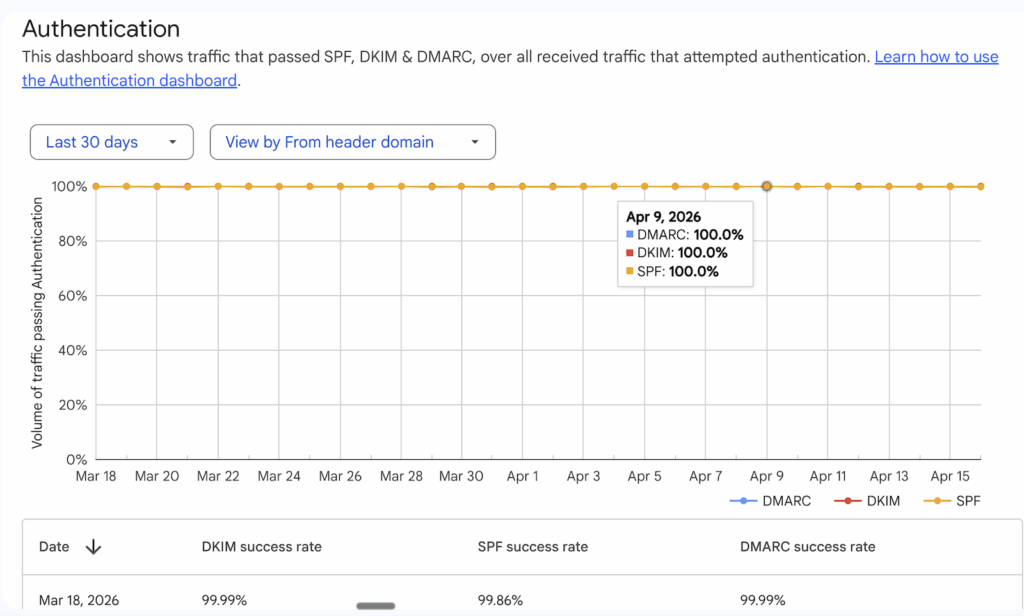Open the Last 30 days dropdown
1024x616 pixels.
111,142
